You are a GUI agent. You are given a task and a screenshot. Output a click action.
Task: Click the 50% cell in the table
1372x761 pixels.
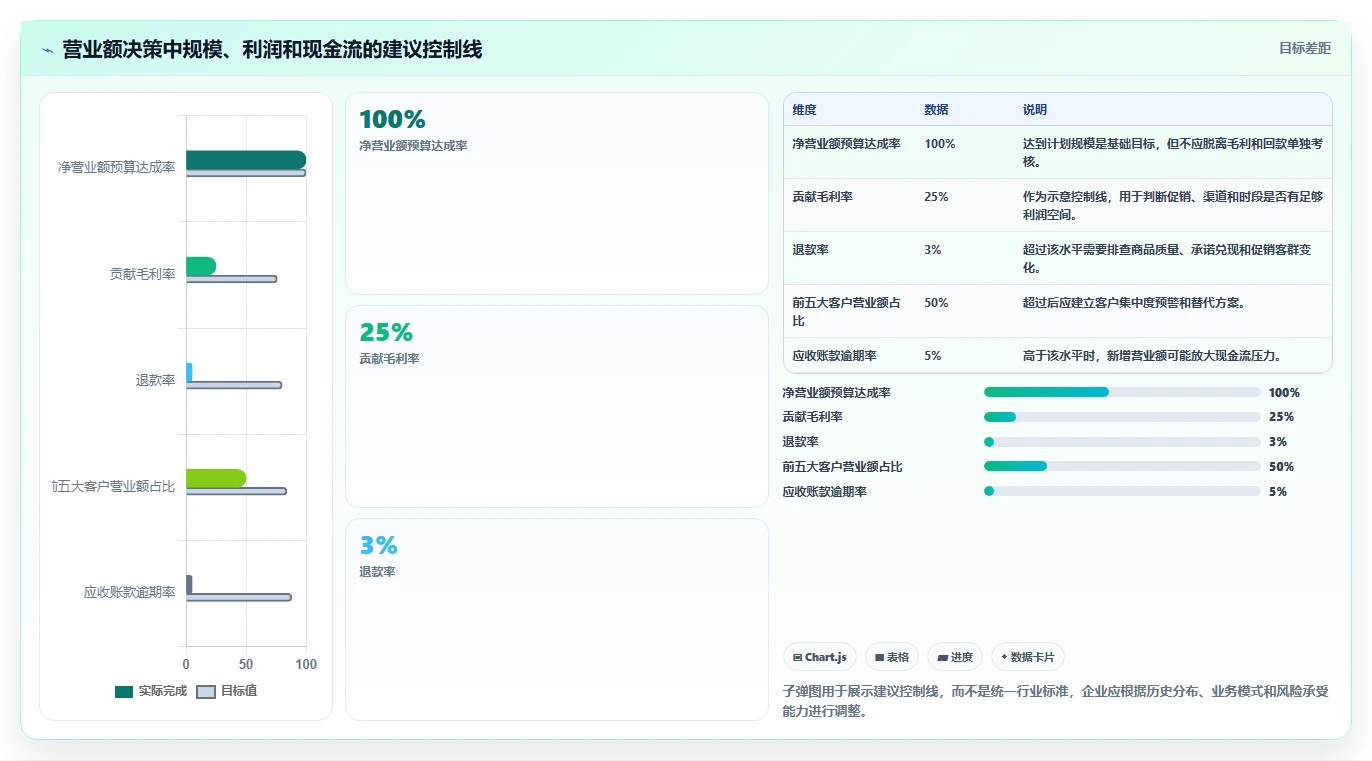click(936, 303)
